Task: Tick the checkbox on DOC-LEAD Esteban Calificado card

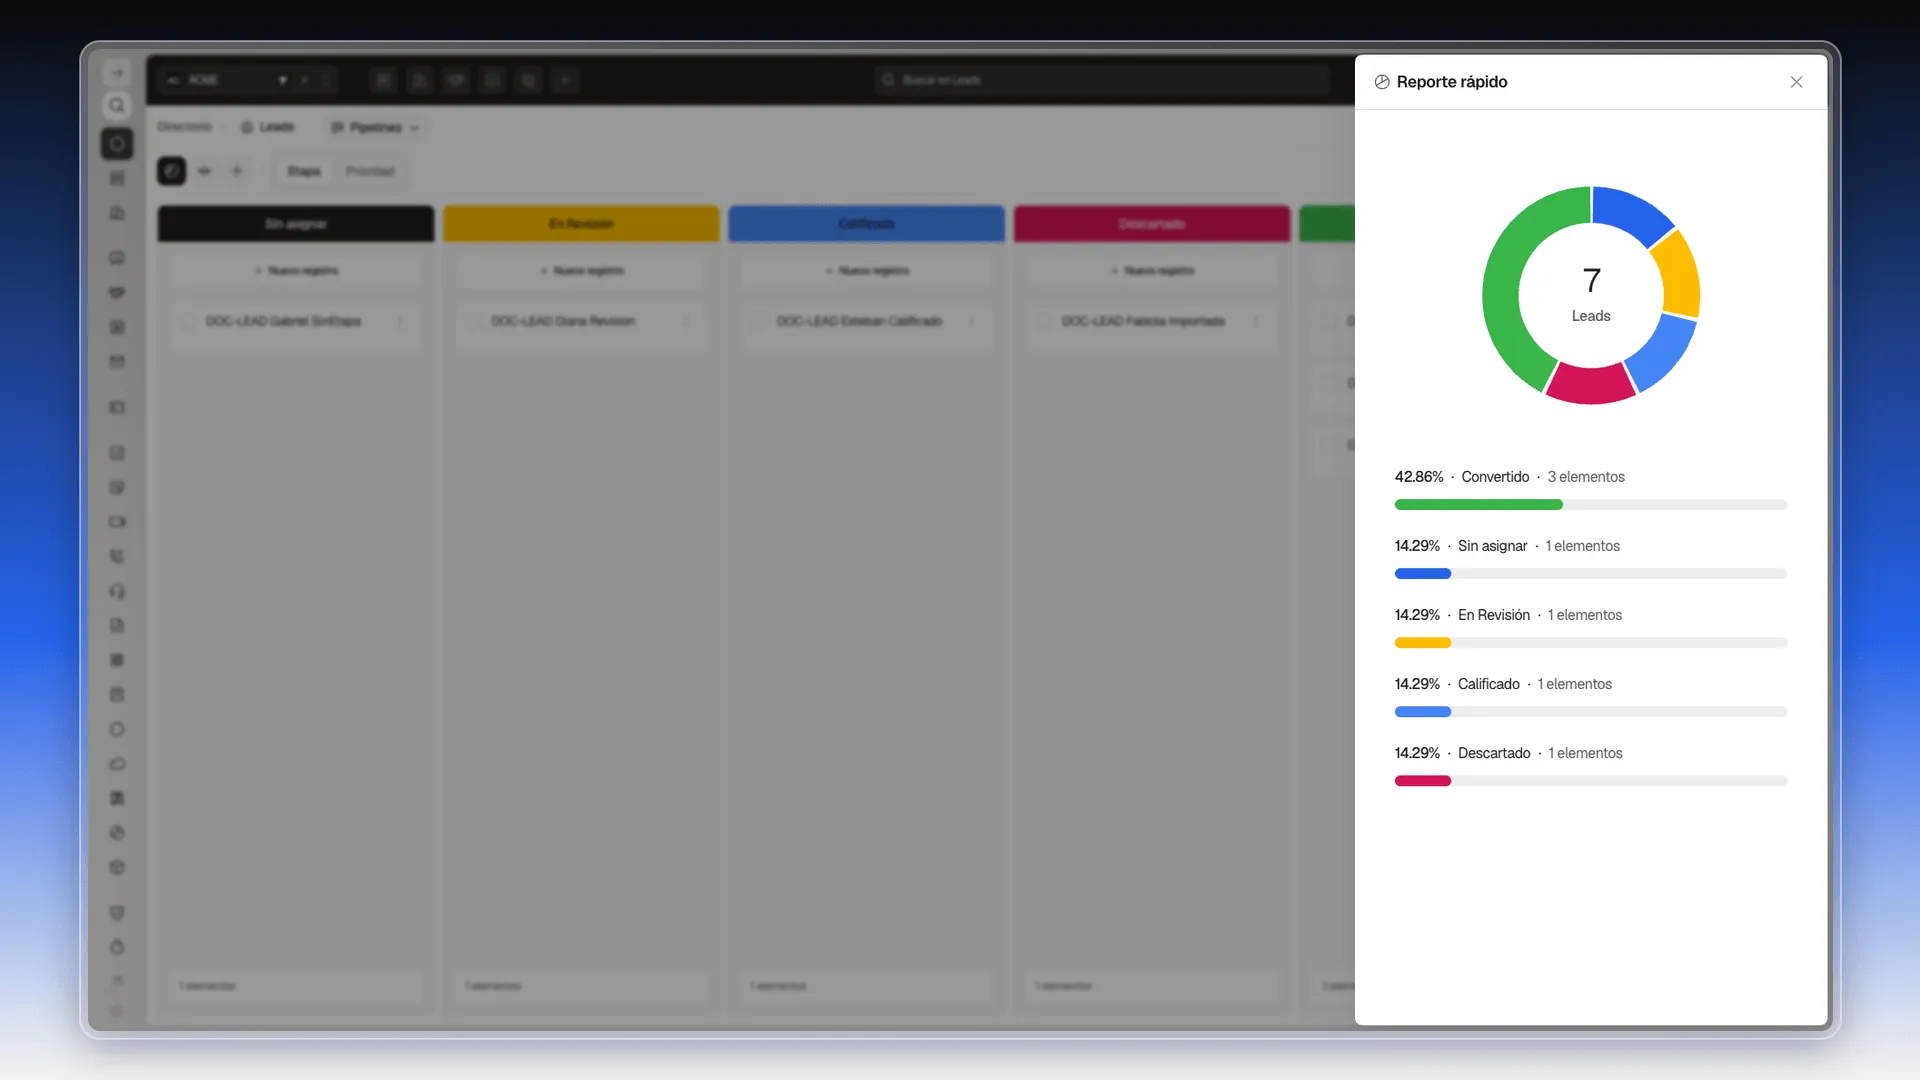Action: (x=759, y=321)
